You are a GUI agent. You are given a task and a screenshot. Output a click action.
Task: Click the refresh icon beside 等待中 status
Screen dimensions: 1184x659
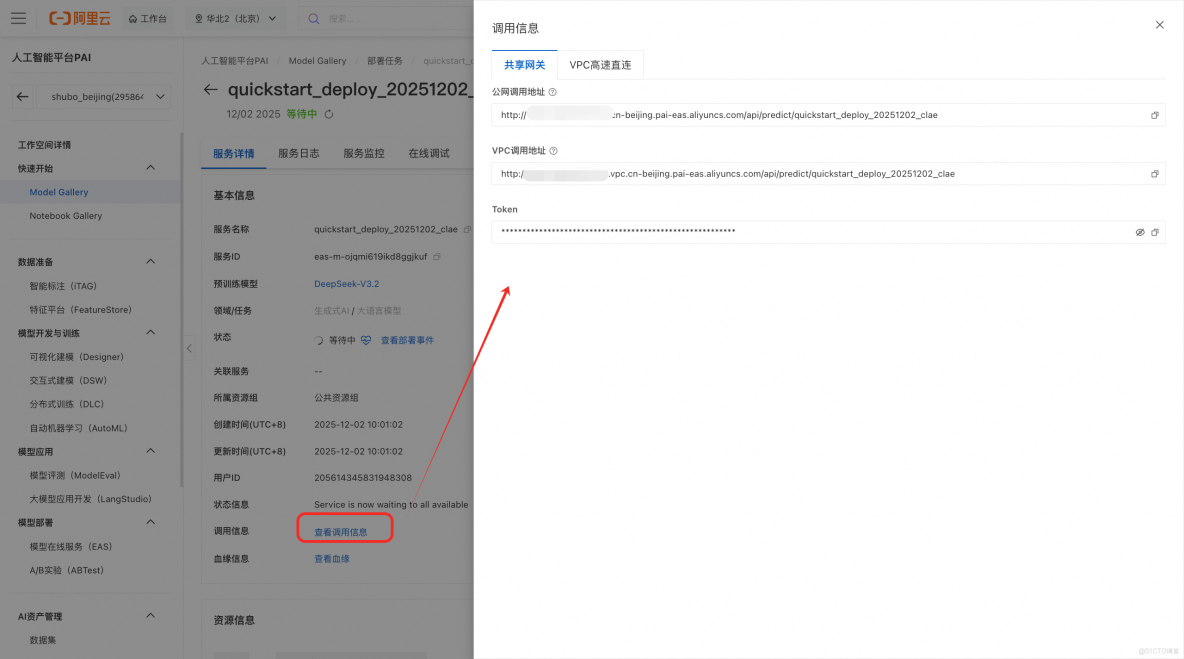tap(328, 113)
